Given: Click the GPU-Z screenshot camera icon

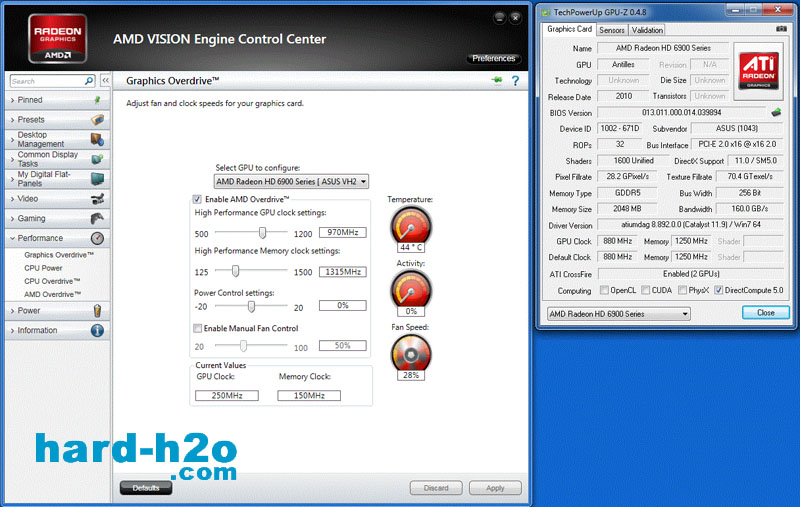Looking at the screenshot, I should tap(781, 29).
